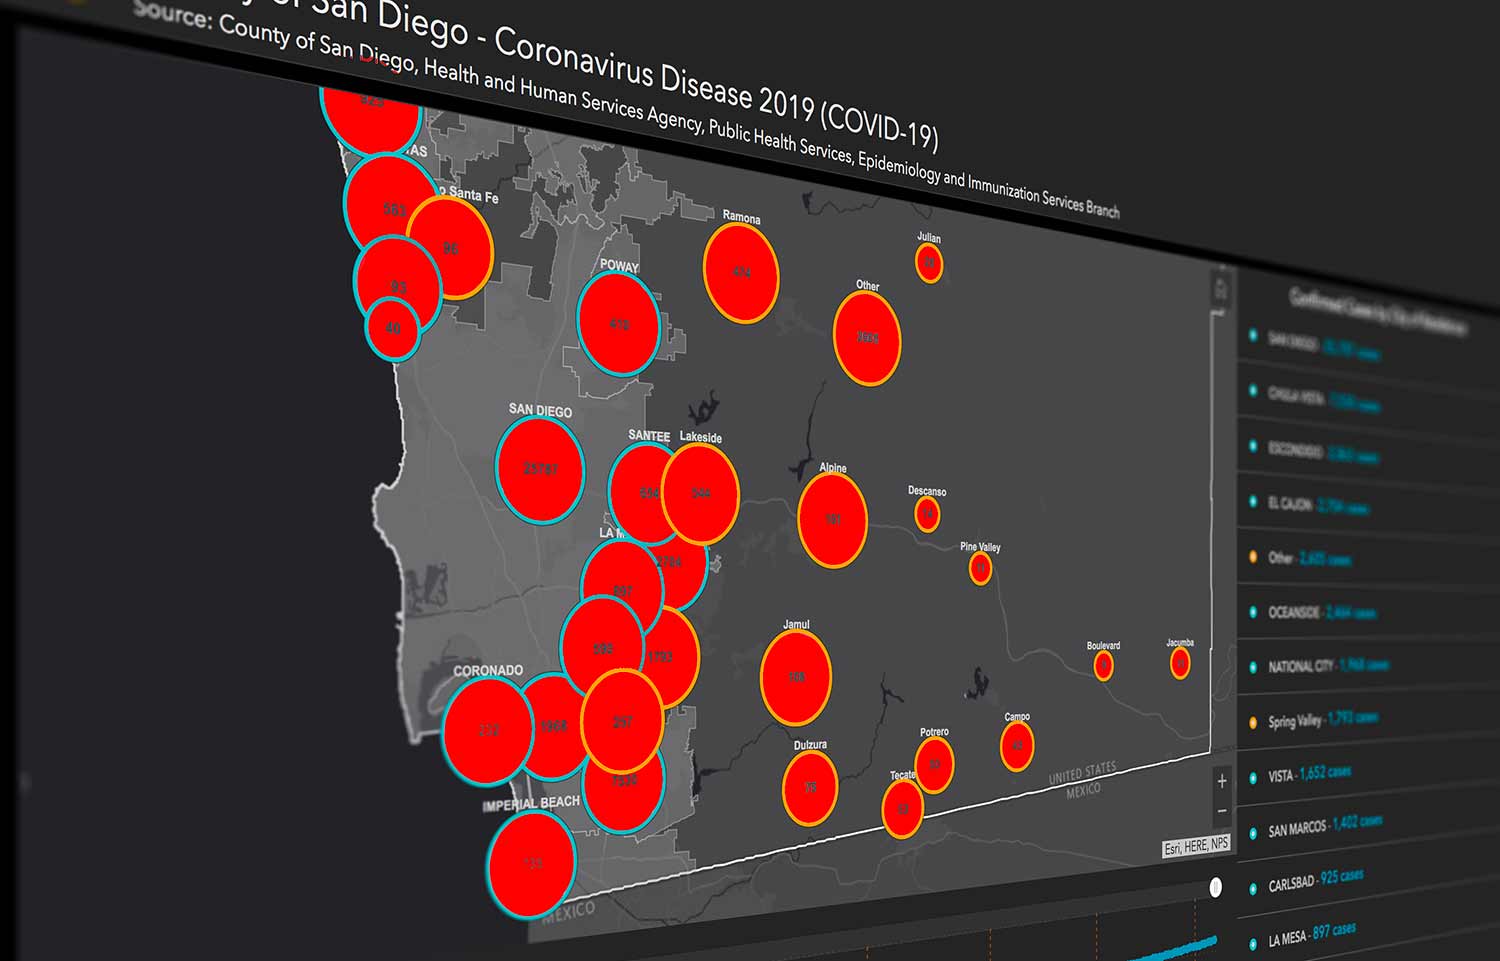This screenshot has width=1500, height=961.
Task: Click the small teal circle showing 40
Action: pyautogui.click(x=393, y=328)
